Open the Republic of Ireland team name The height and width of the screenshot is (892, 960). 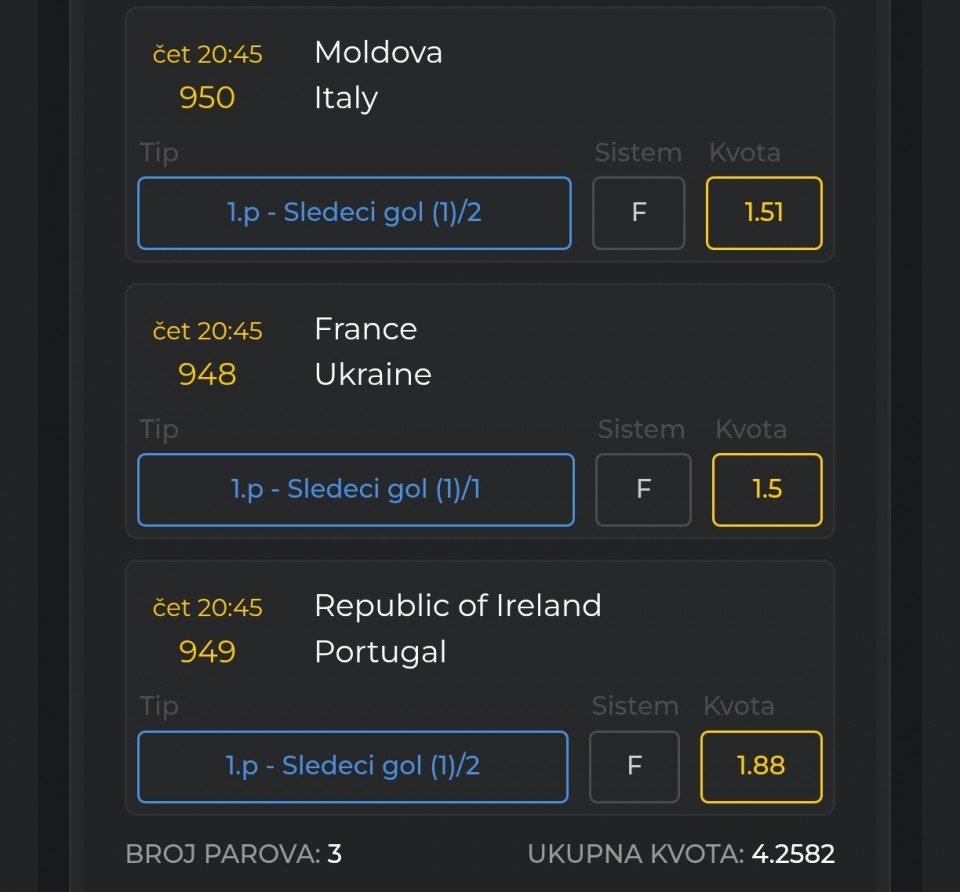point(458,606)
